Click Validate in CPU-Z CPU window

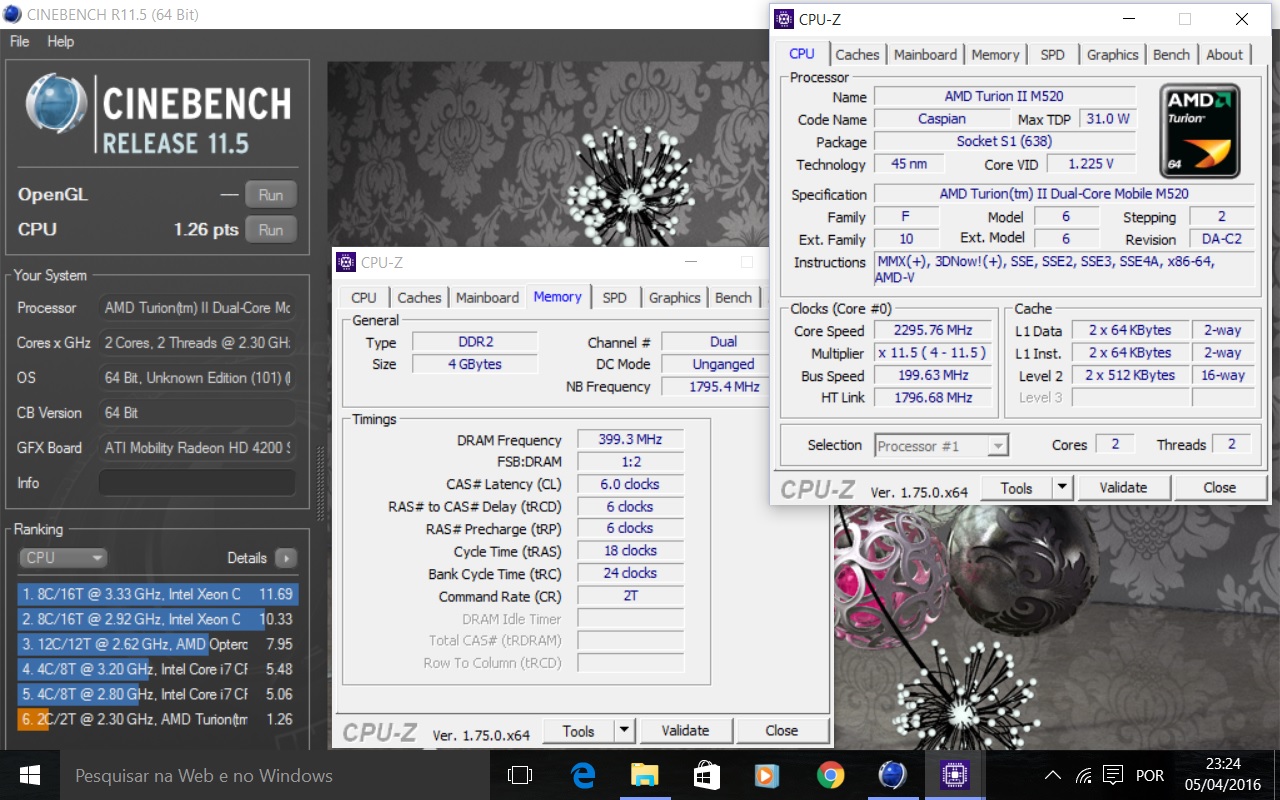click(x=1123, y=488)
